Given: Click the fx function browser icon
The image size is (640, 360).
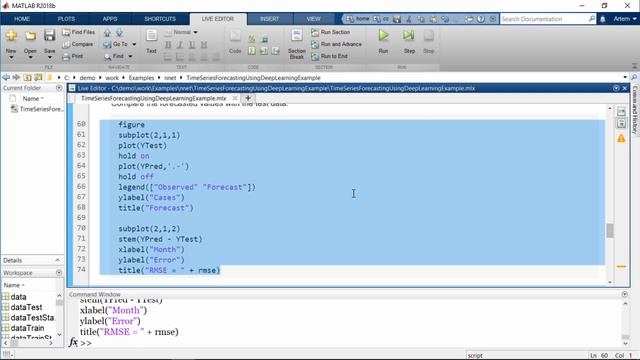Looking at the screenshot, I should [73, 342].
